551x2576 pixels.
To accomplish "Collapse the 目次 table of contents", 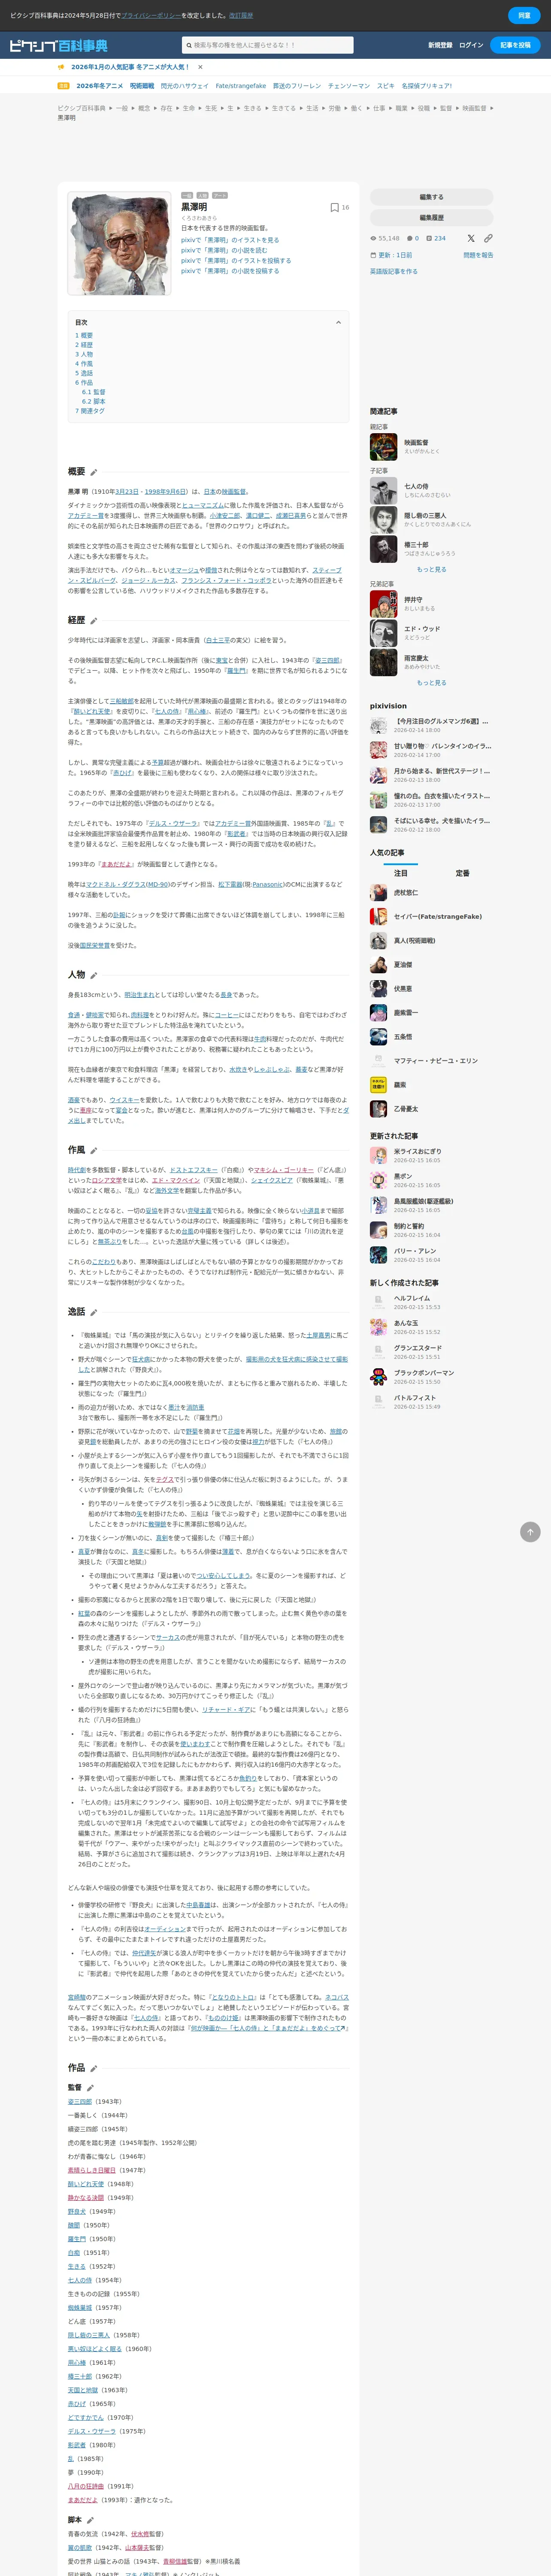I will pos(338,323).
